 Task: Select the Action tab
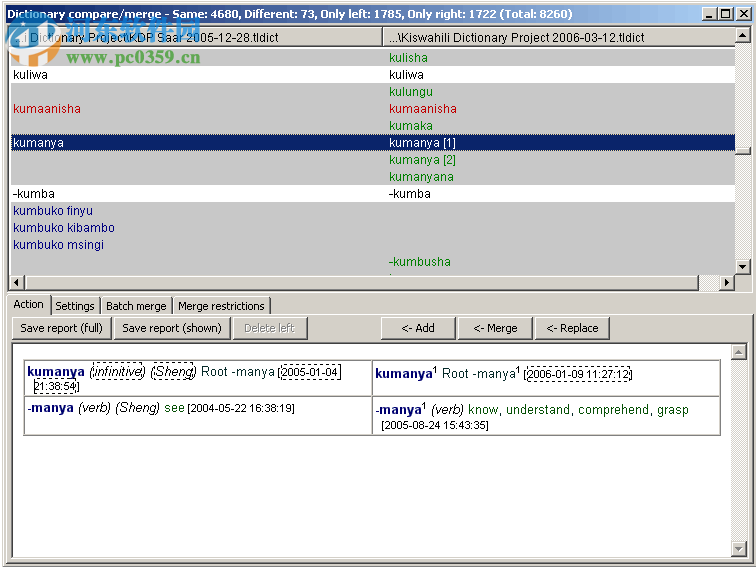[28, 304]
